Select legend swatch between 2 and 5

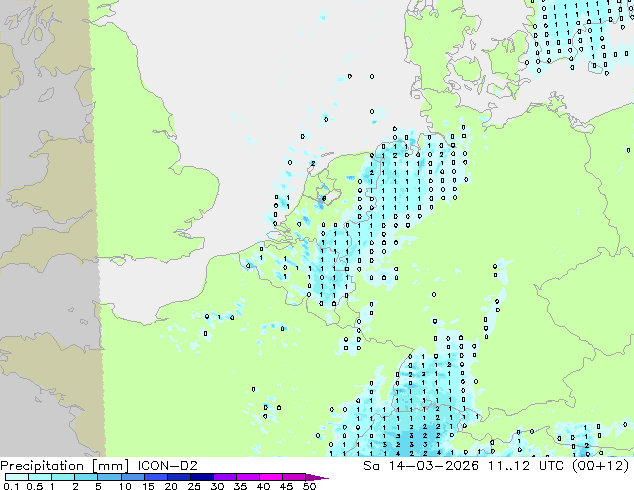click(x=86, y=477)
